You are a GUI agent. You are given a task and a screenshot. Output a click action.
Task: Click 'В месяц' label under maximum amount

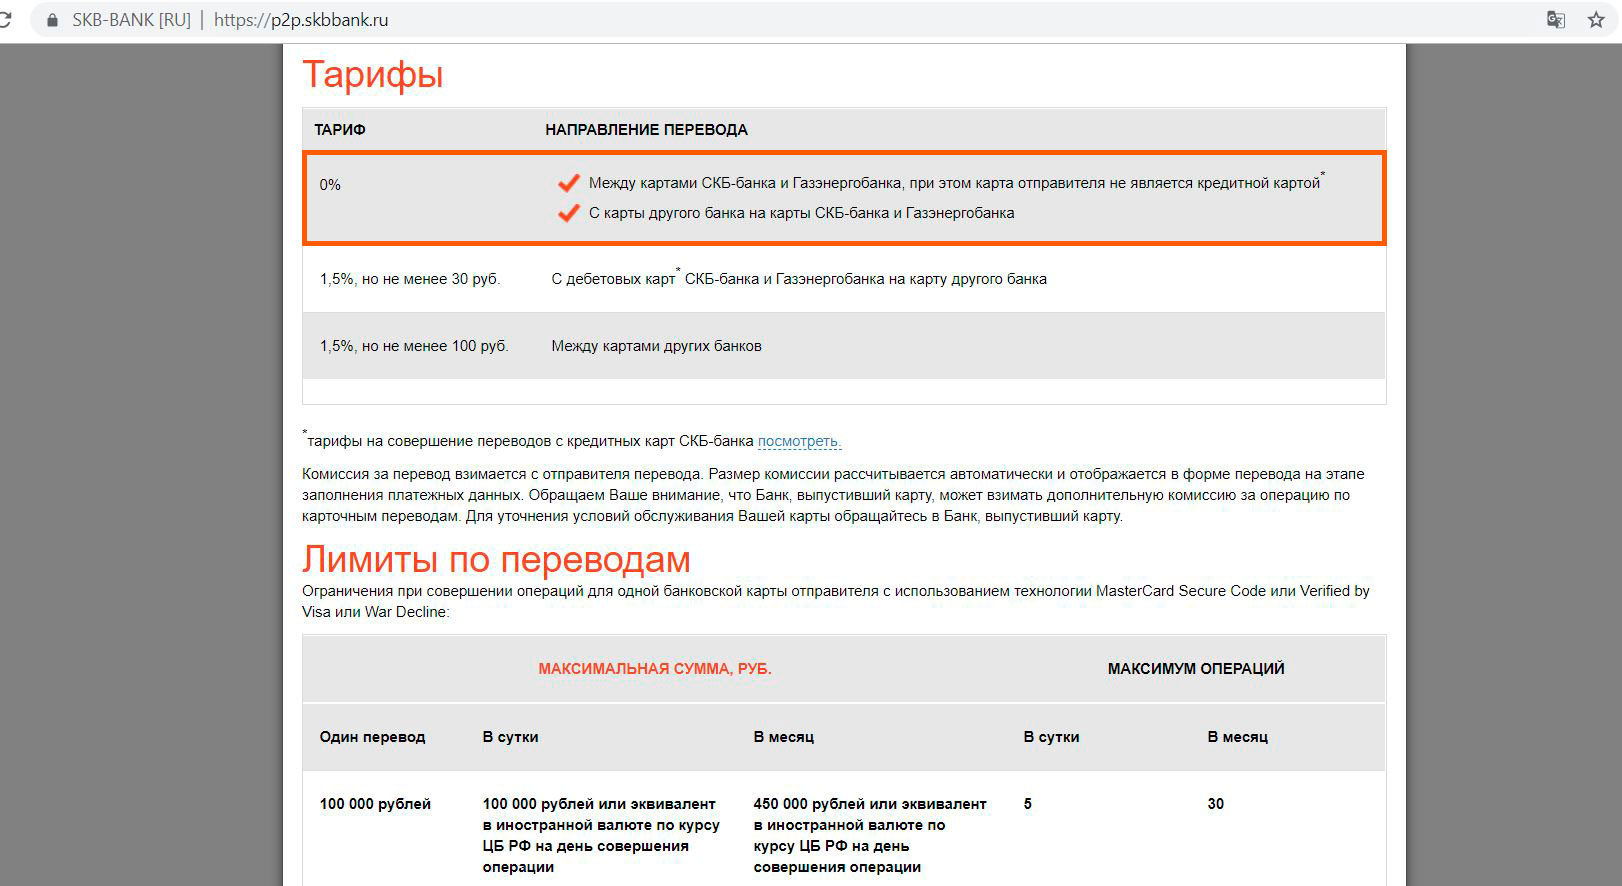point(783,737)
